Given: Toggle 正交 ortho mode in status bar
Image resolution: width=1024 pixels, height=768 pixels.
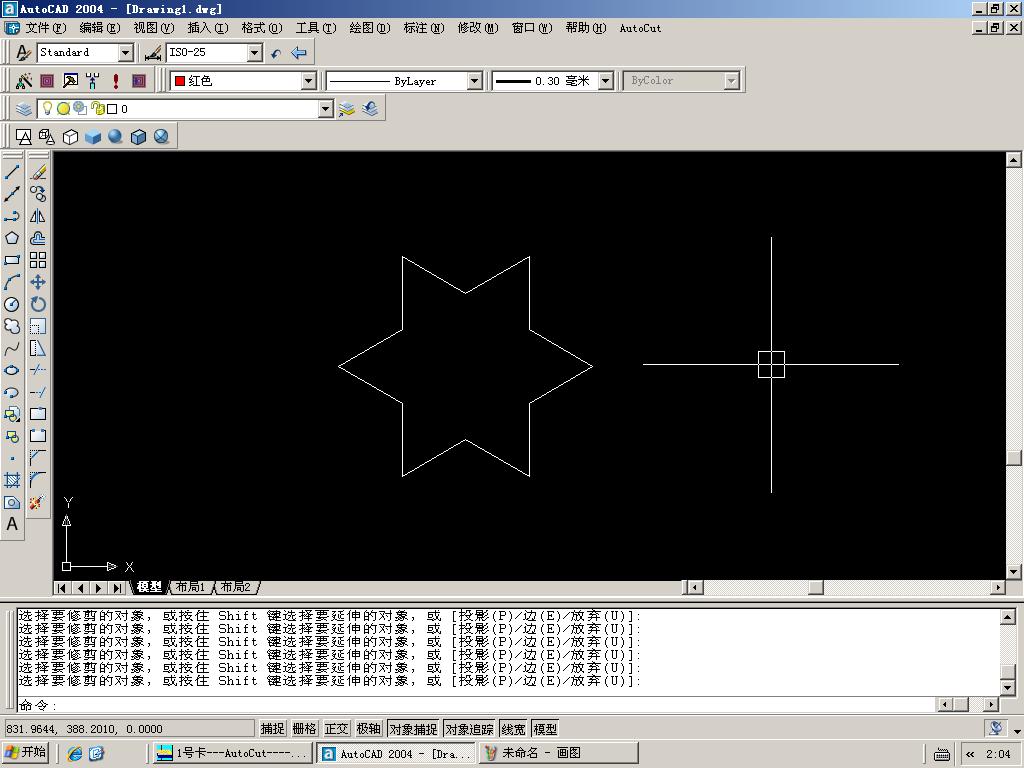Looking at the screenshot, I should [337, 729].
